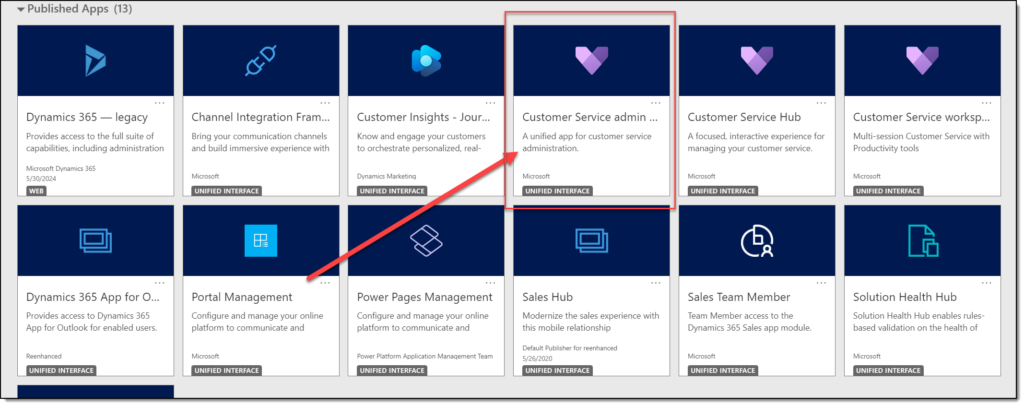Open the Dynamics 365 — legacy title
The height and width of the screenshot is (406, 1024).
tap(87, 117)
